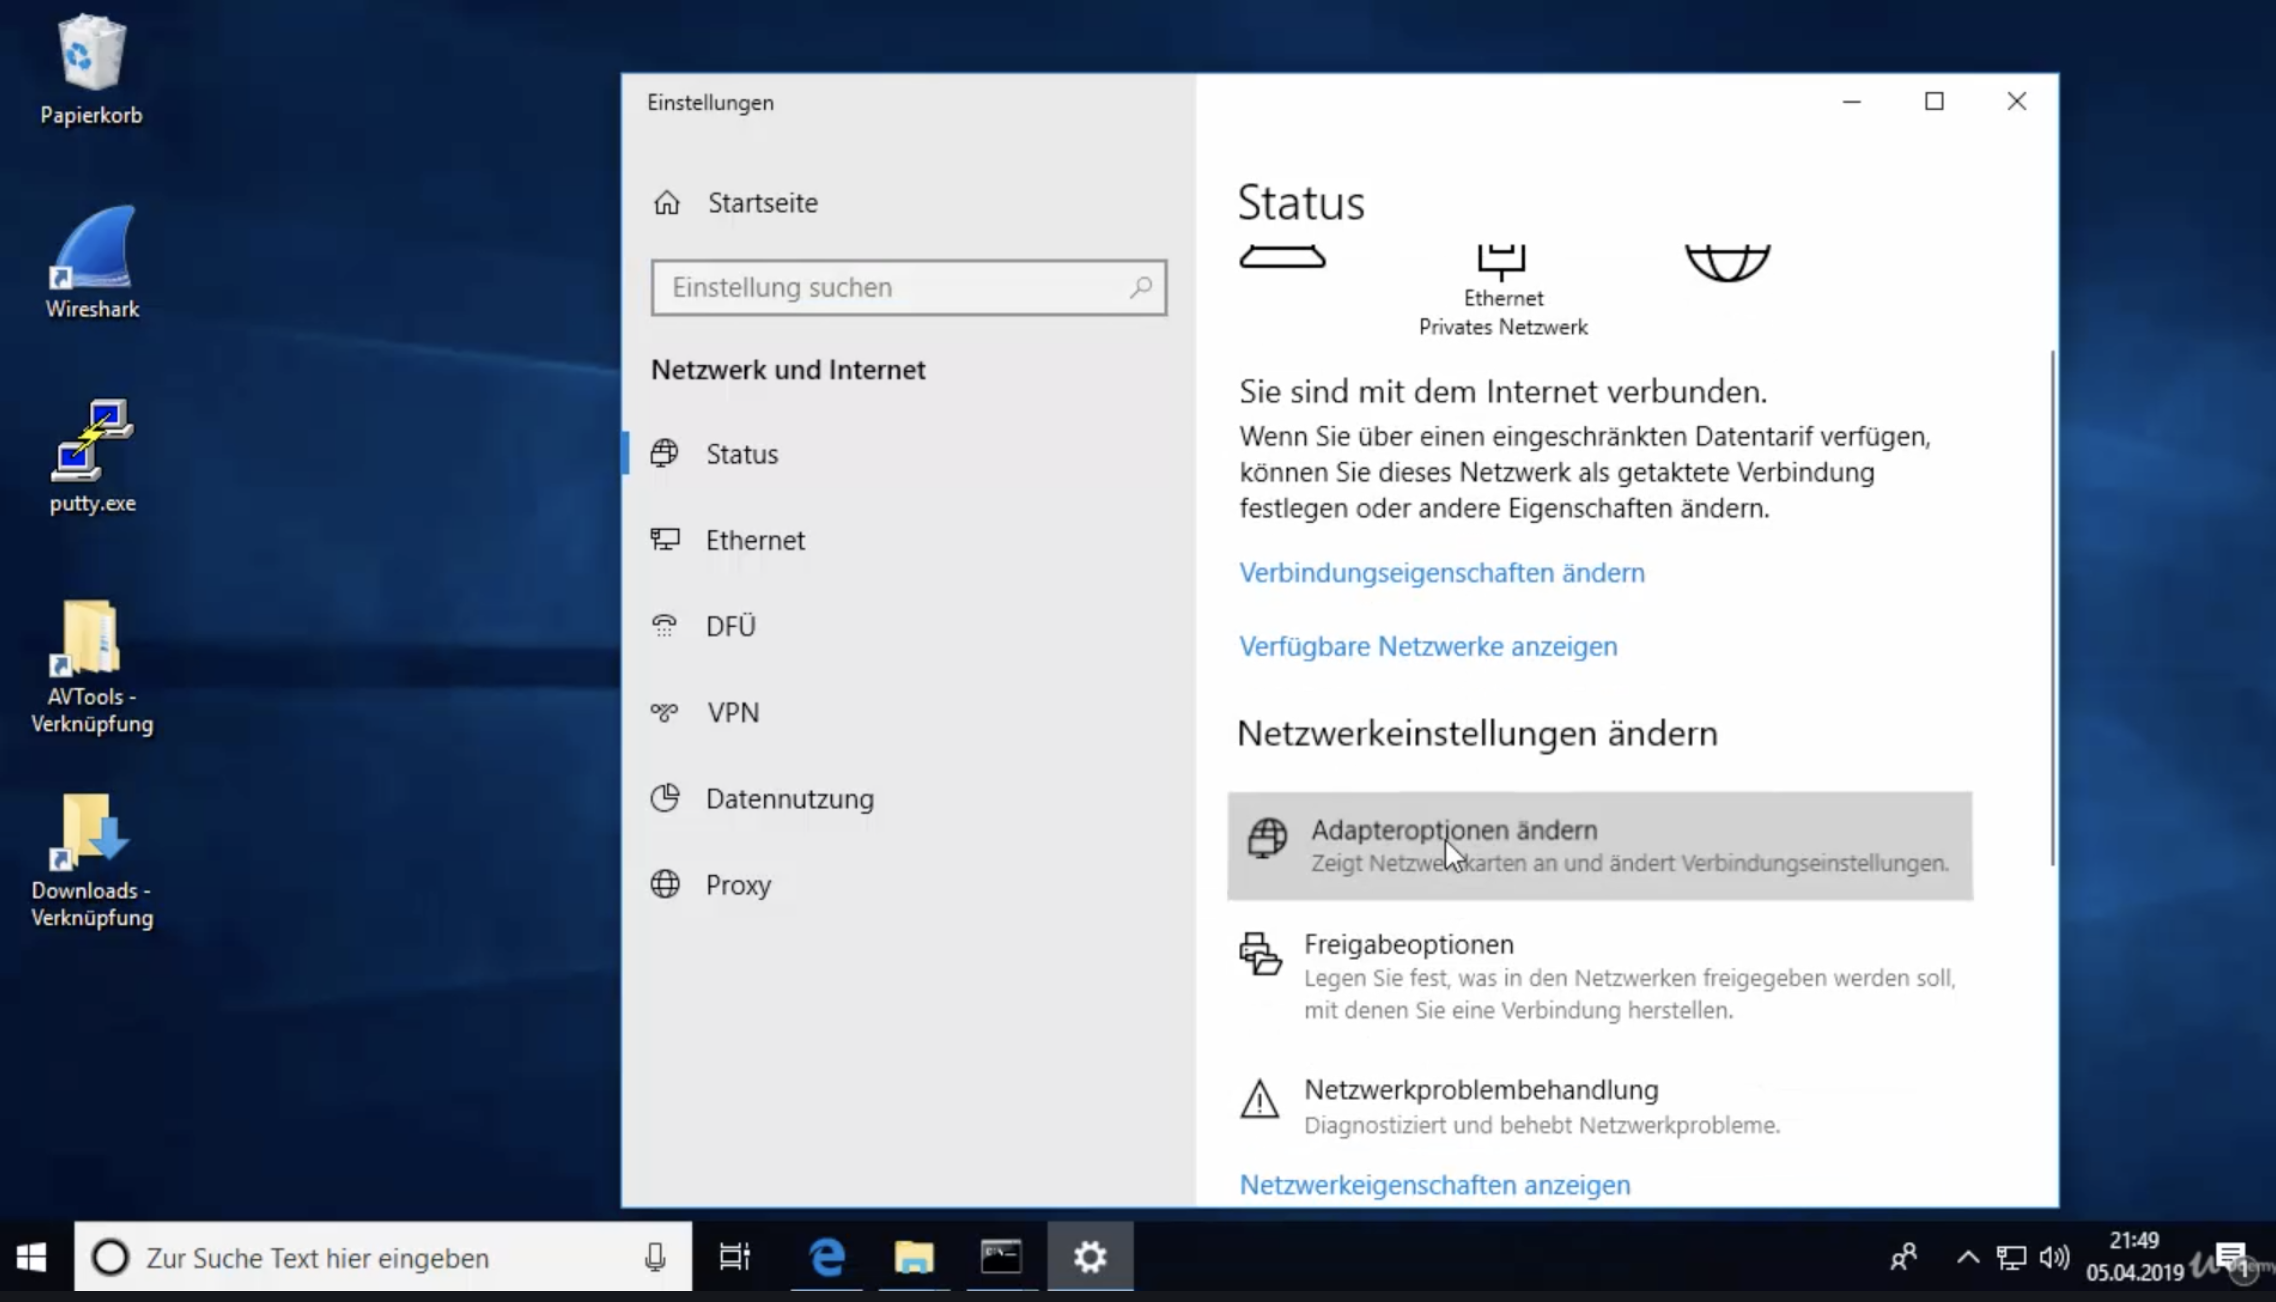Click the microphone icon in taskbar search
This screenshot has height=1302, width=2276.
655,1257
